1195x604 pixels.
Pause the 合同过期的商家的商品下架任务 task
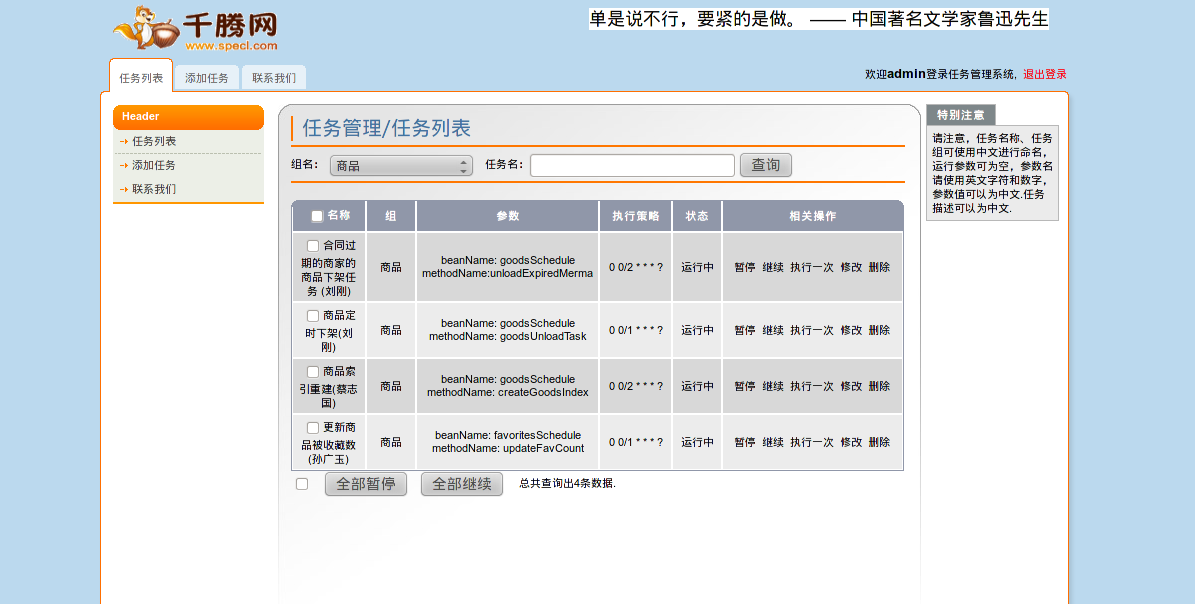point(745,267)
